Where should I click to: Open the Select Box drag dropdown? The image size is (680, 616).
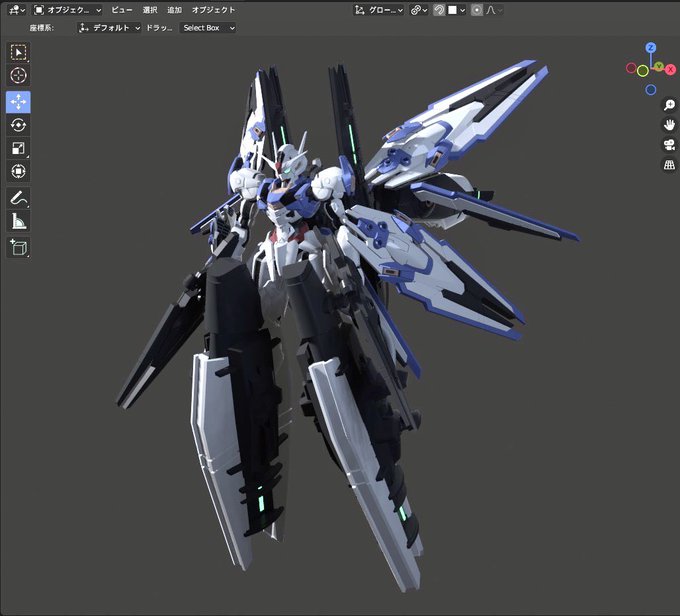208,28
